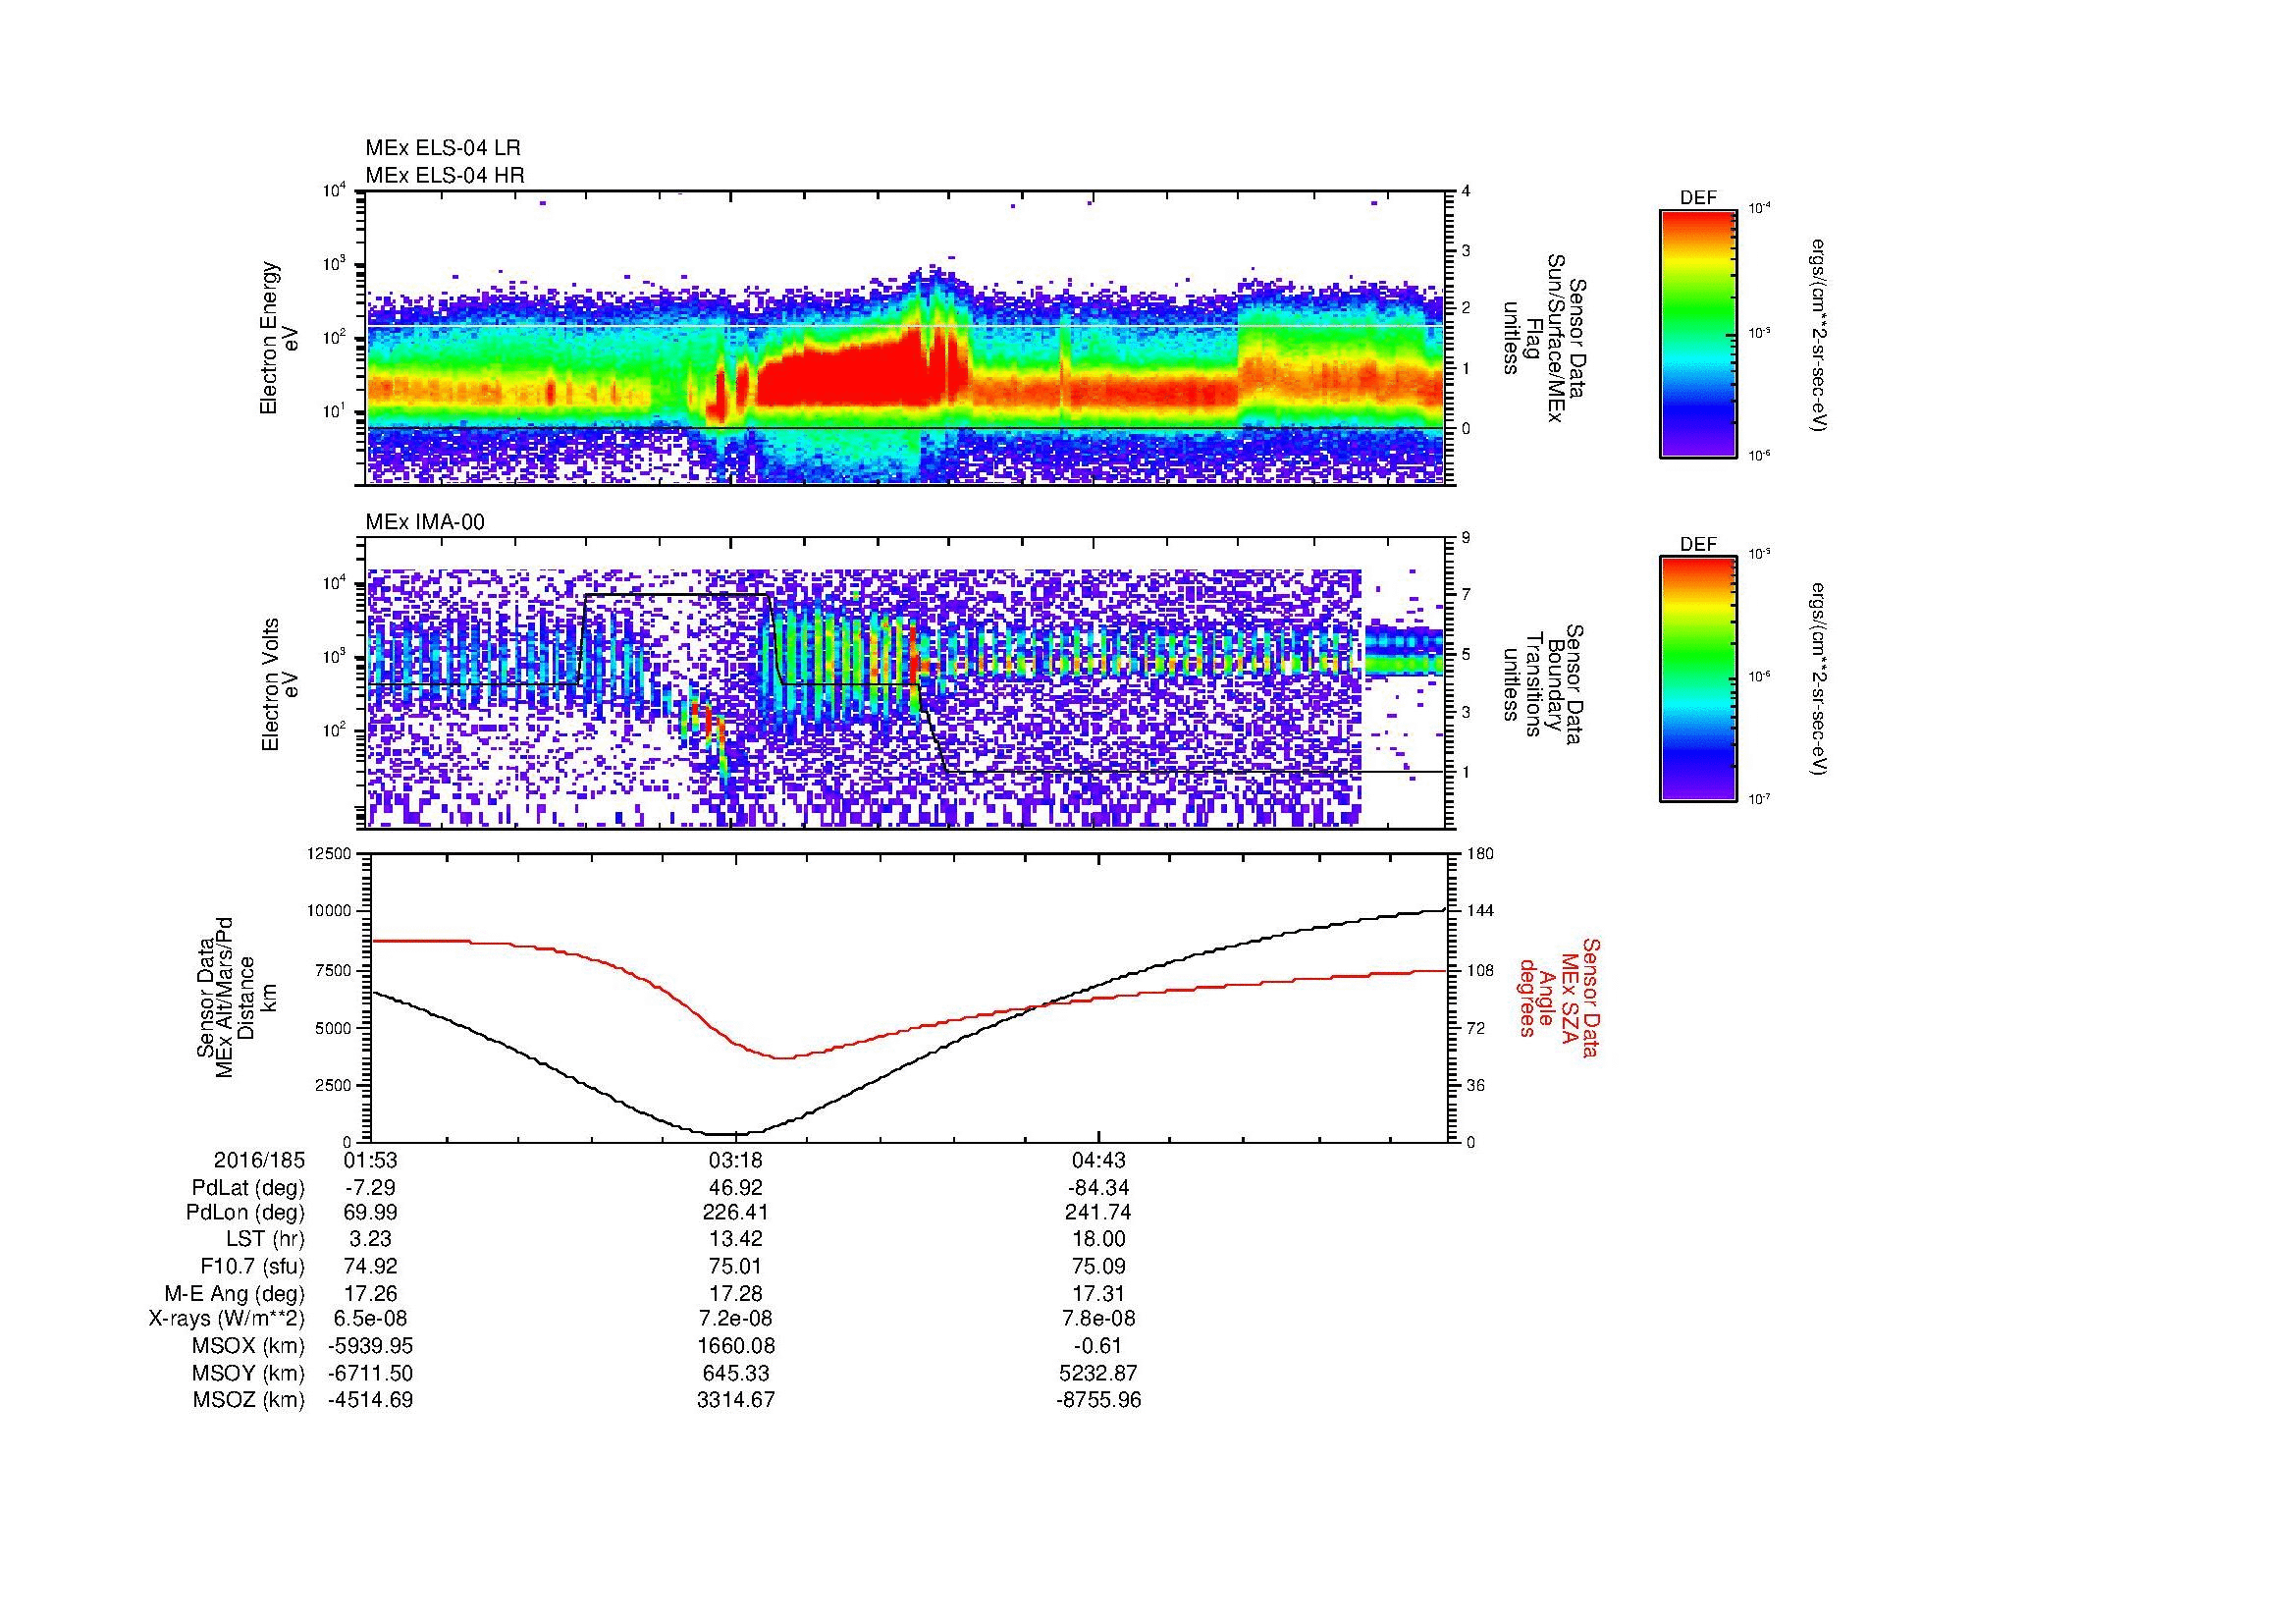Viewport: 2296px width, 1623px height.
Task: Click the MSOX value '-0.61'
Action: coord(1099,1346)
